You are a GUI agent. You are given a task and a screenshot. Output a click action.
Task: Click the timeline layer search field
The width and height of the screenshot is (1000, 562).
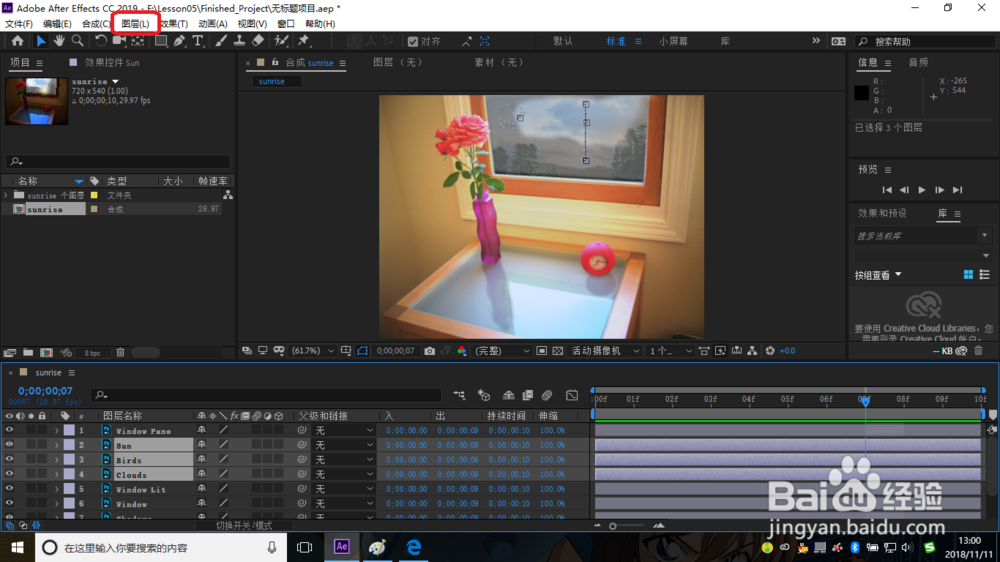coord(267,396)
